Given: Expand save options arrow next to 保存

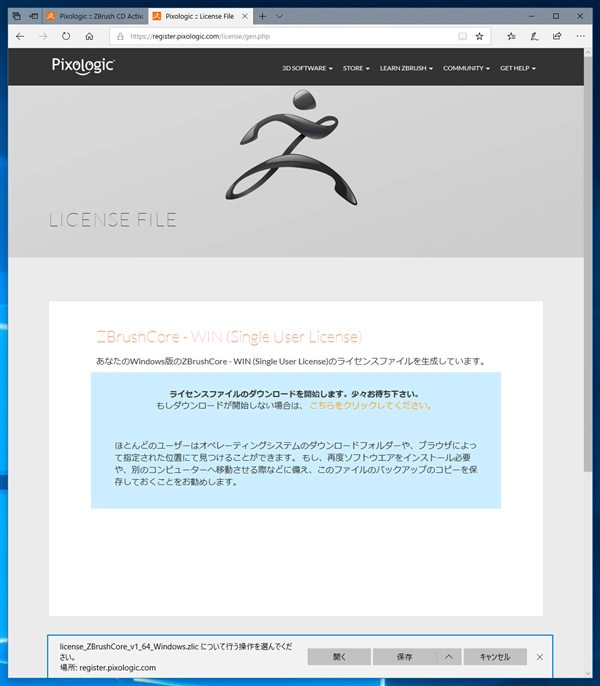Looking at the screenshot, I should pyautogui.click(x=449, y=657).
